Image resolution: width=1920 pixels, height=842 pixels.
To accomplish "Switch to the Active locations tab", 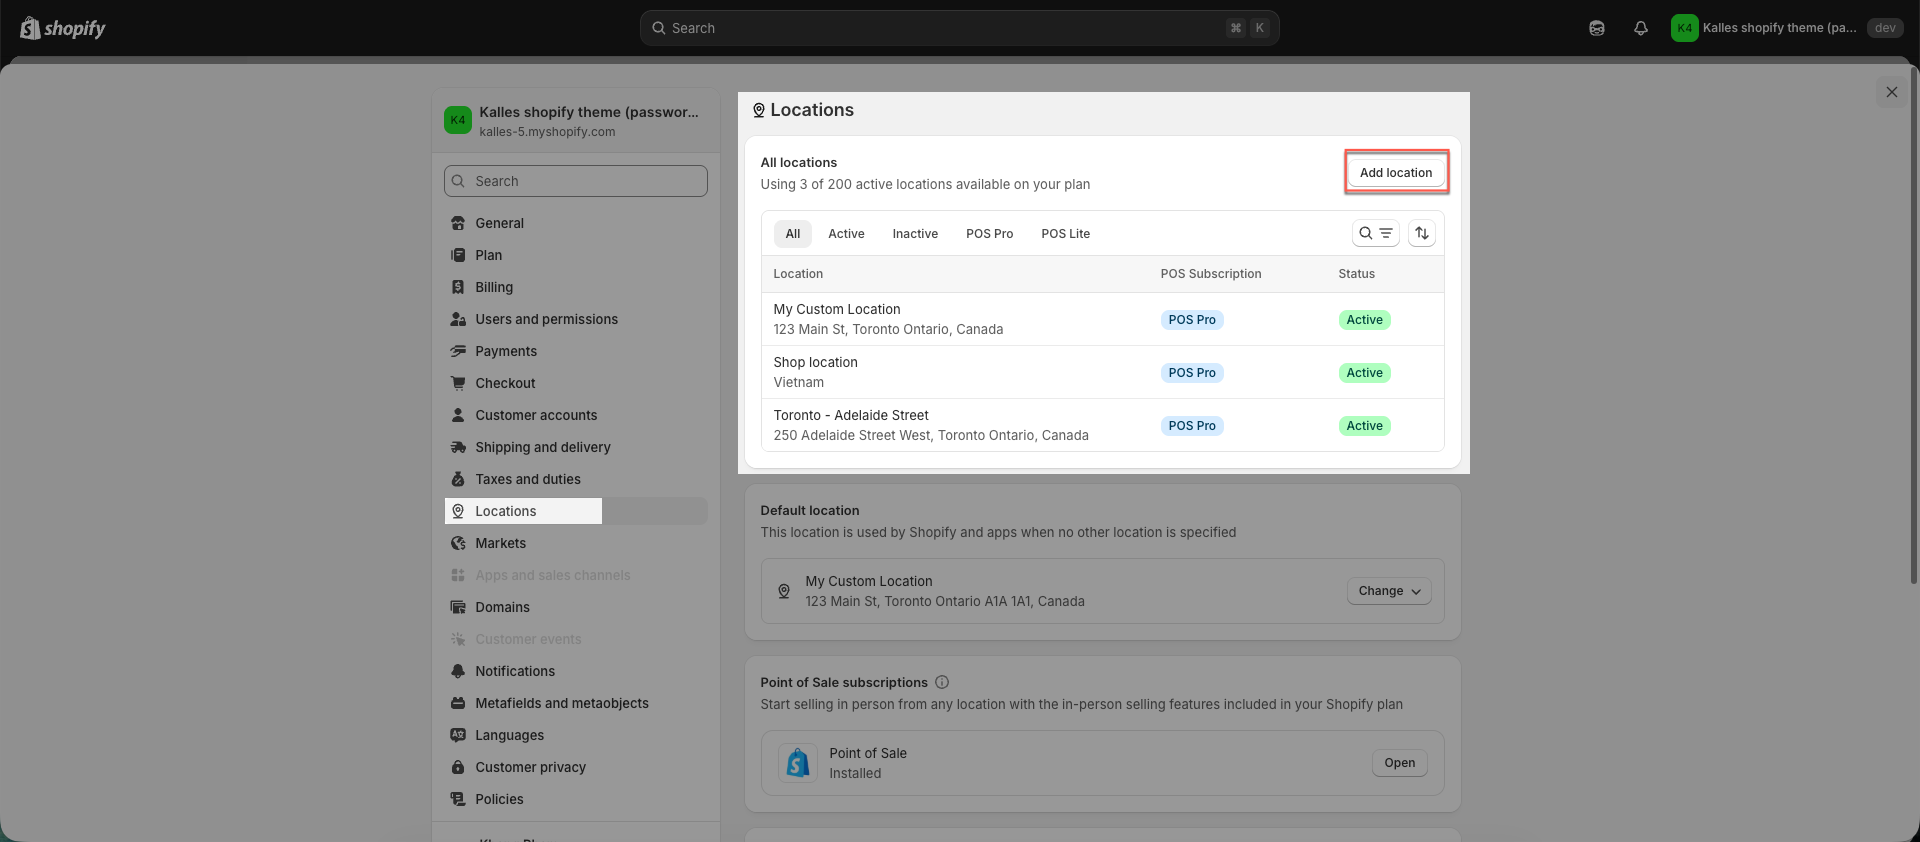I will (x=846, y=234).
